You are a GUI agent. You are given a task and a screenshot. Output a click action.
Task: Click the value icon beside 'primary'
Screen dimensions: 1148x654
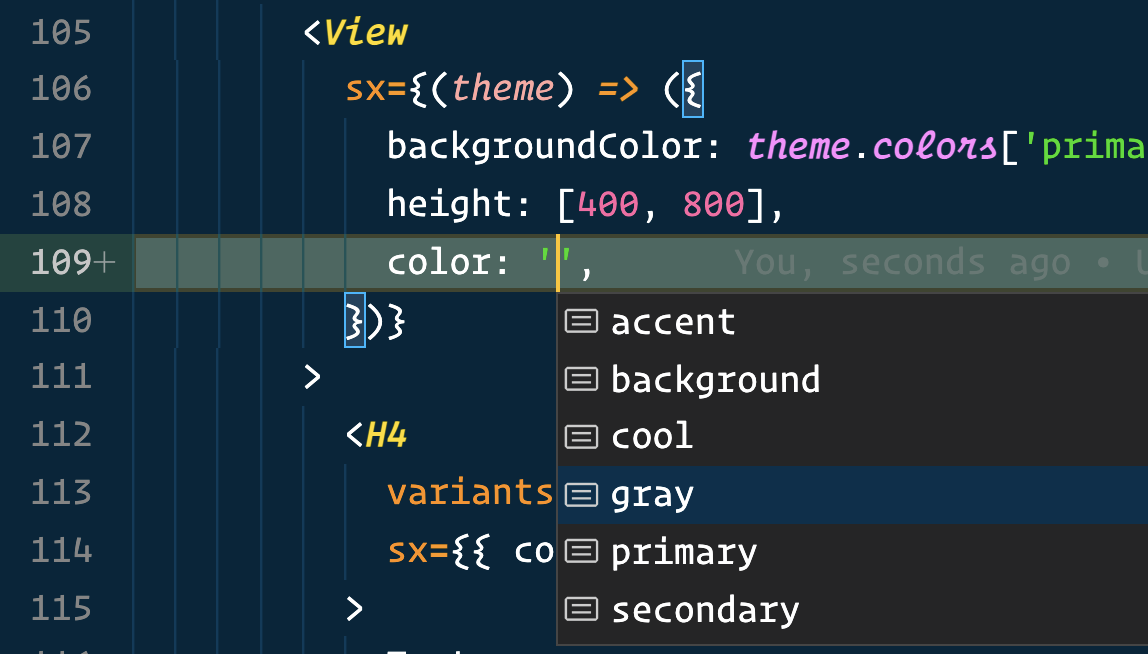581,551
